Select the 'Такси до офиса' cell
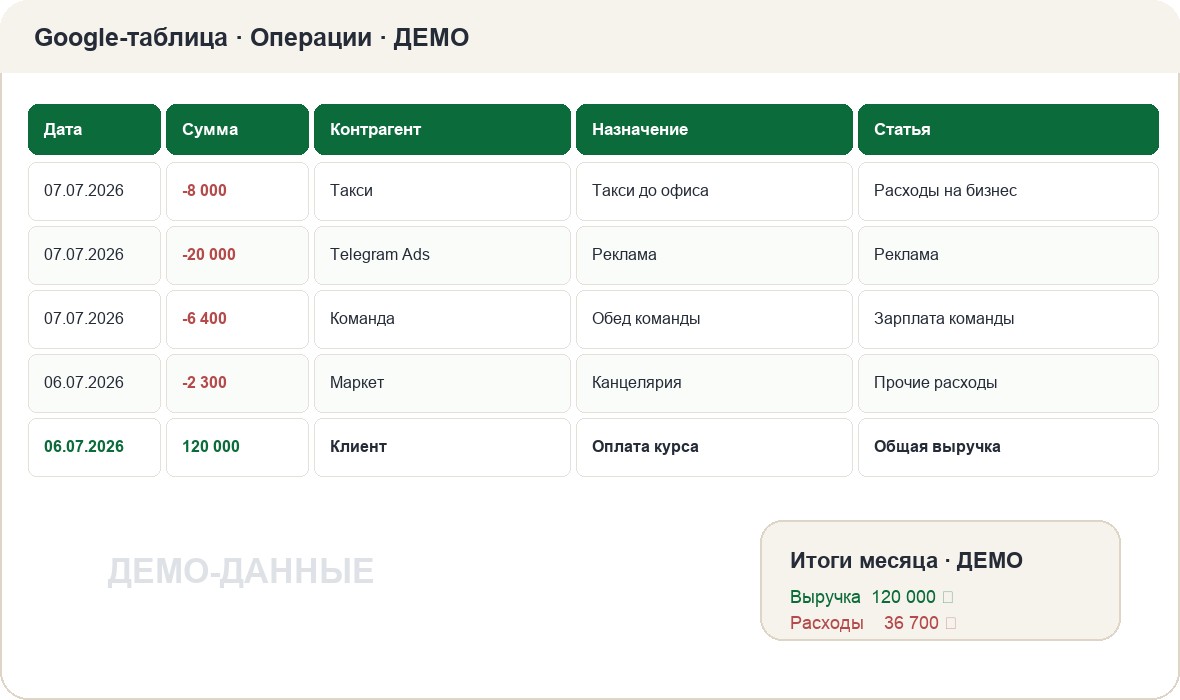The width and height of the screenshot is (1180, 700). pos(714,191)
